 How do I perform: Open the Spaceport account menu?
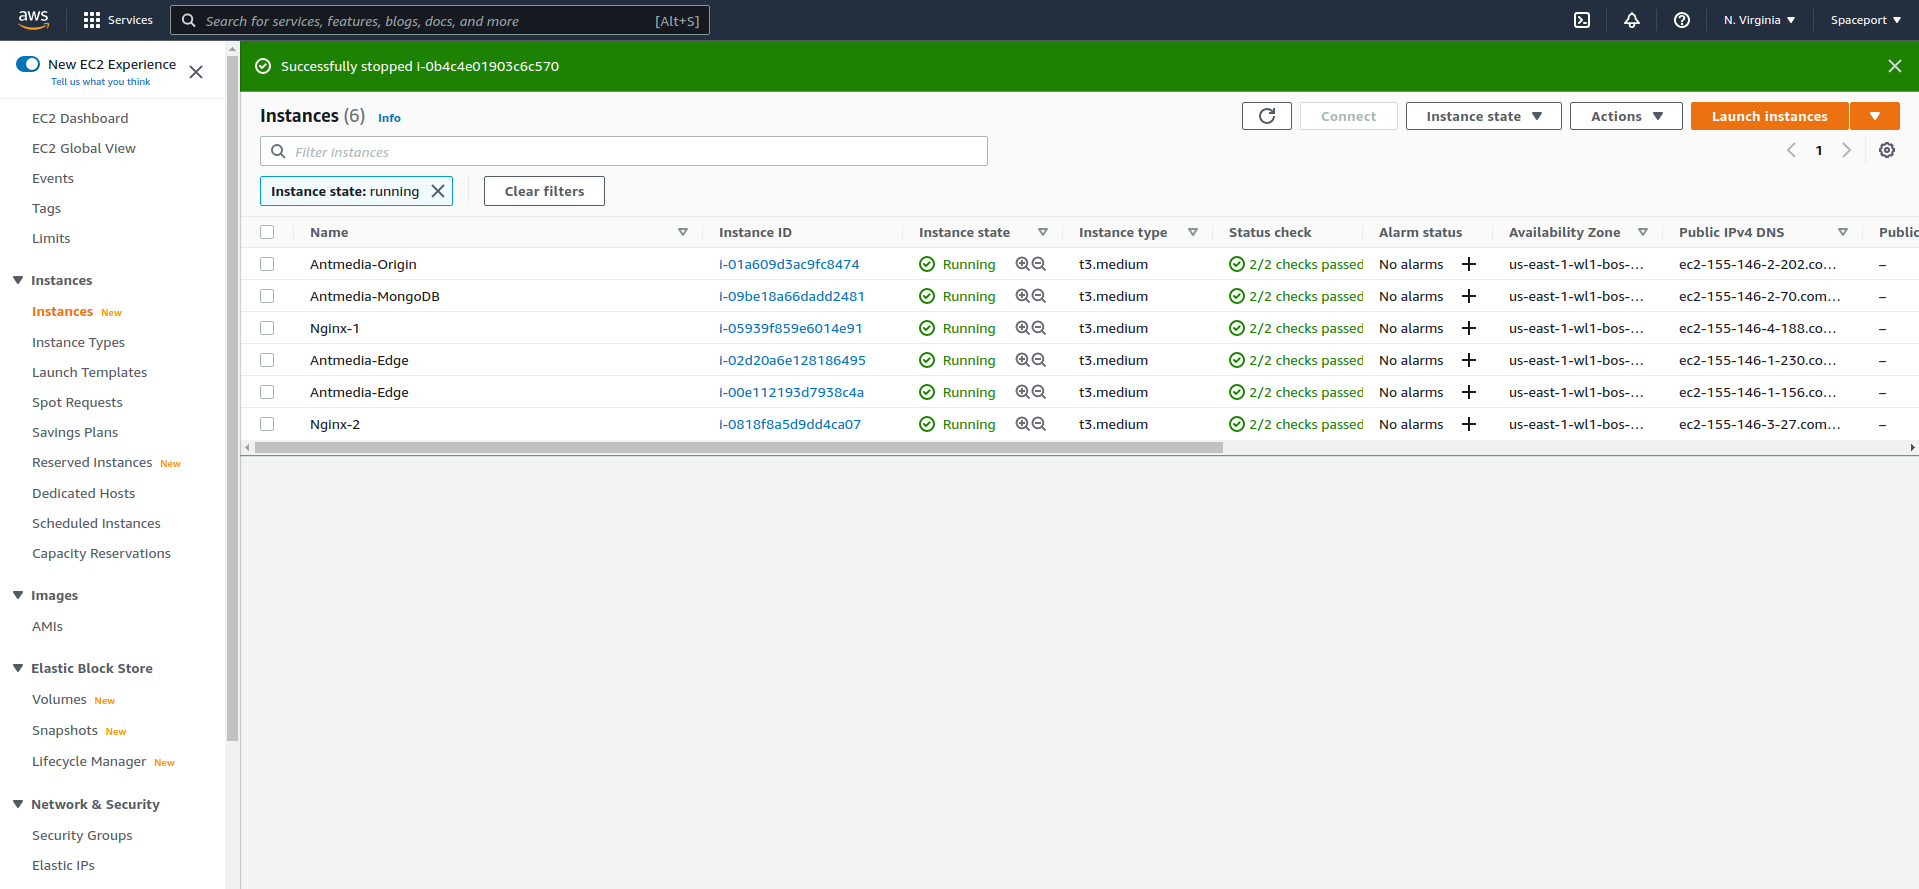tap(1865, 20)
